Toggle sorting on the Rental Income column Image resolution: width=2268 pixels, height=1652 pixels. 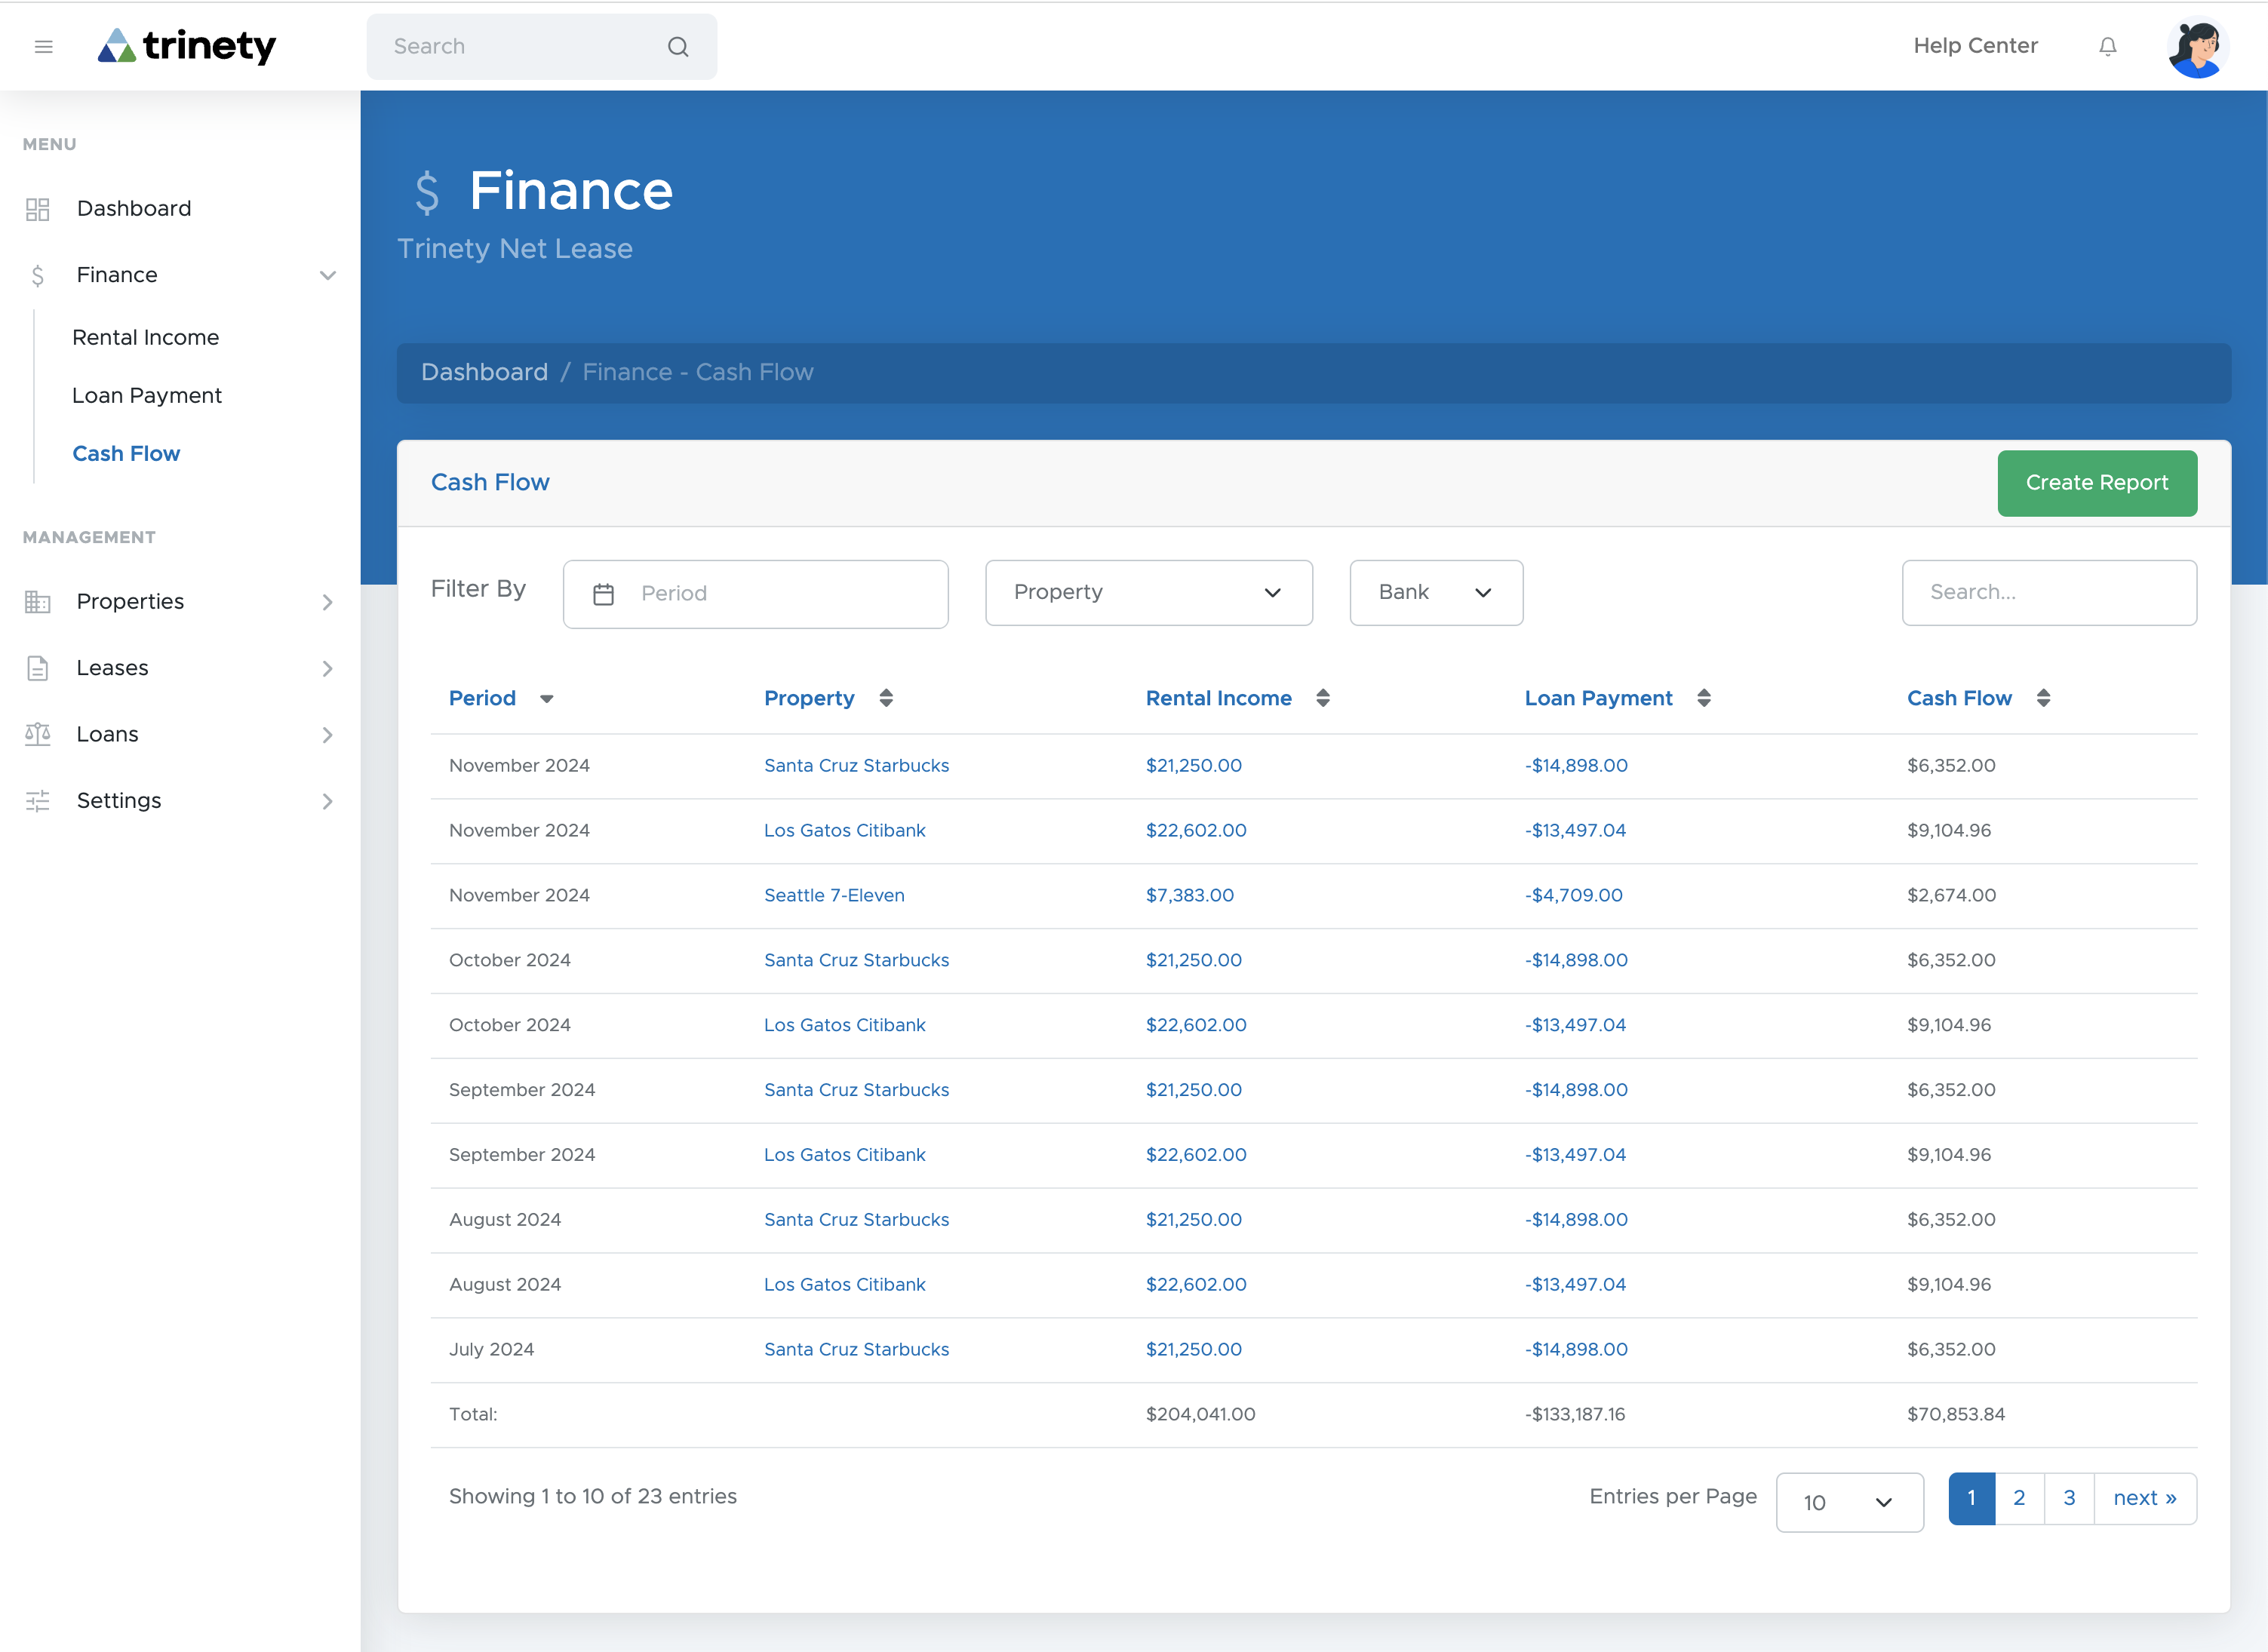(1325, 698)
